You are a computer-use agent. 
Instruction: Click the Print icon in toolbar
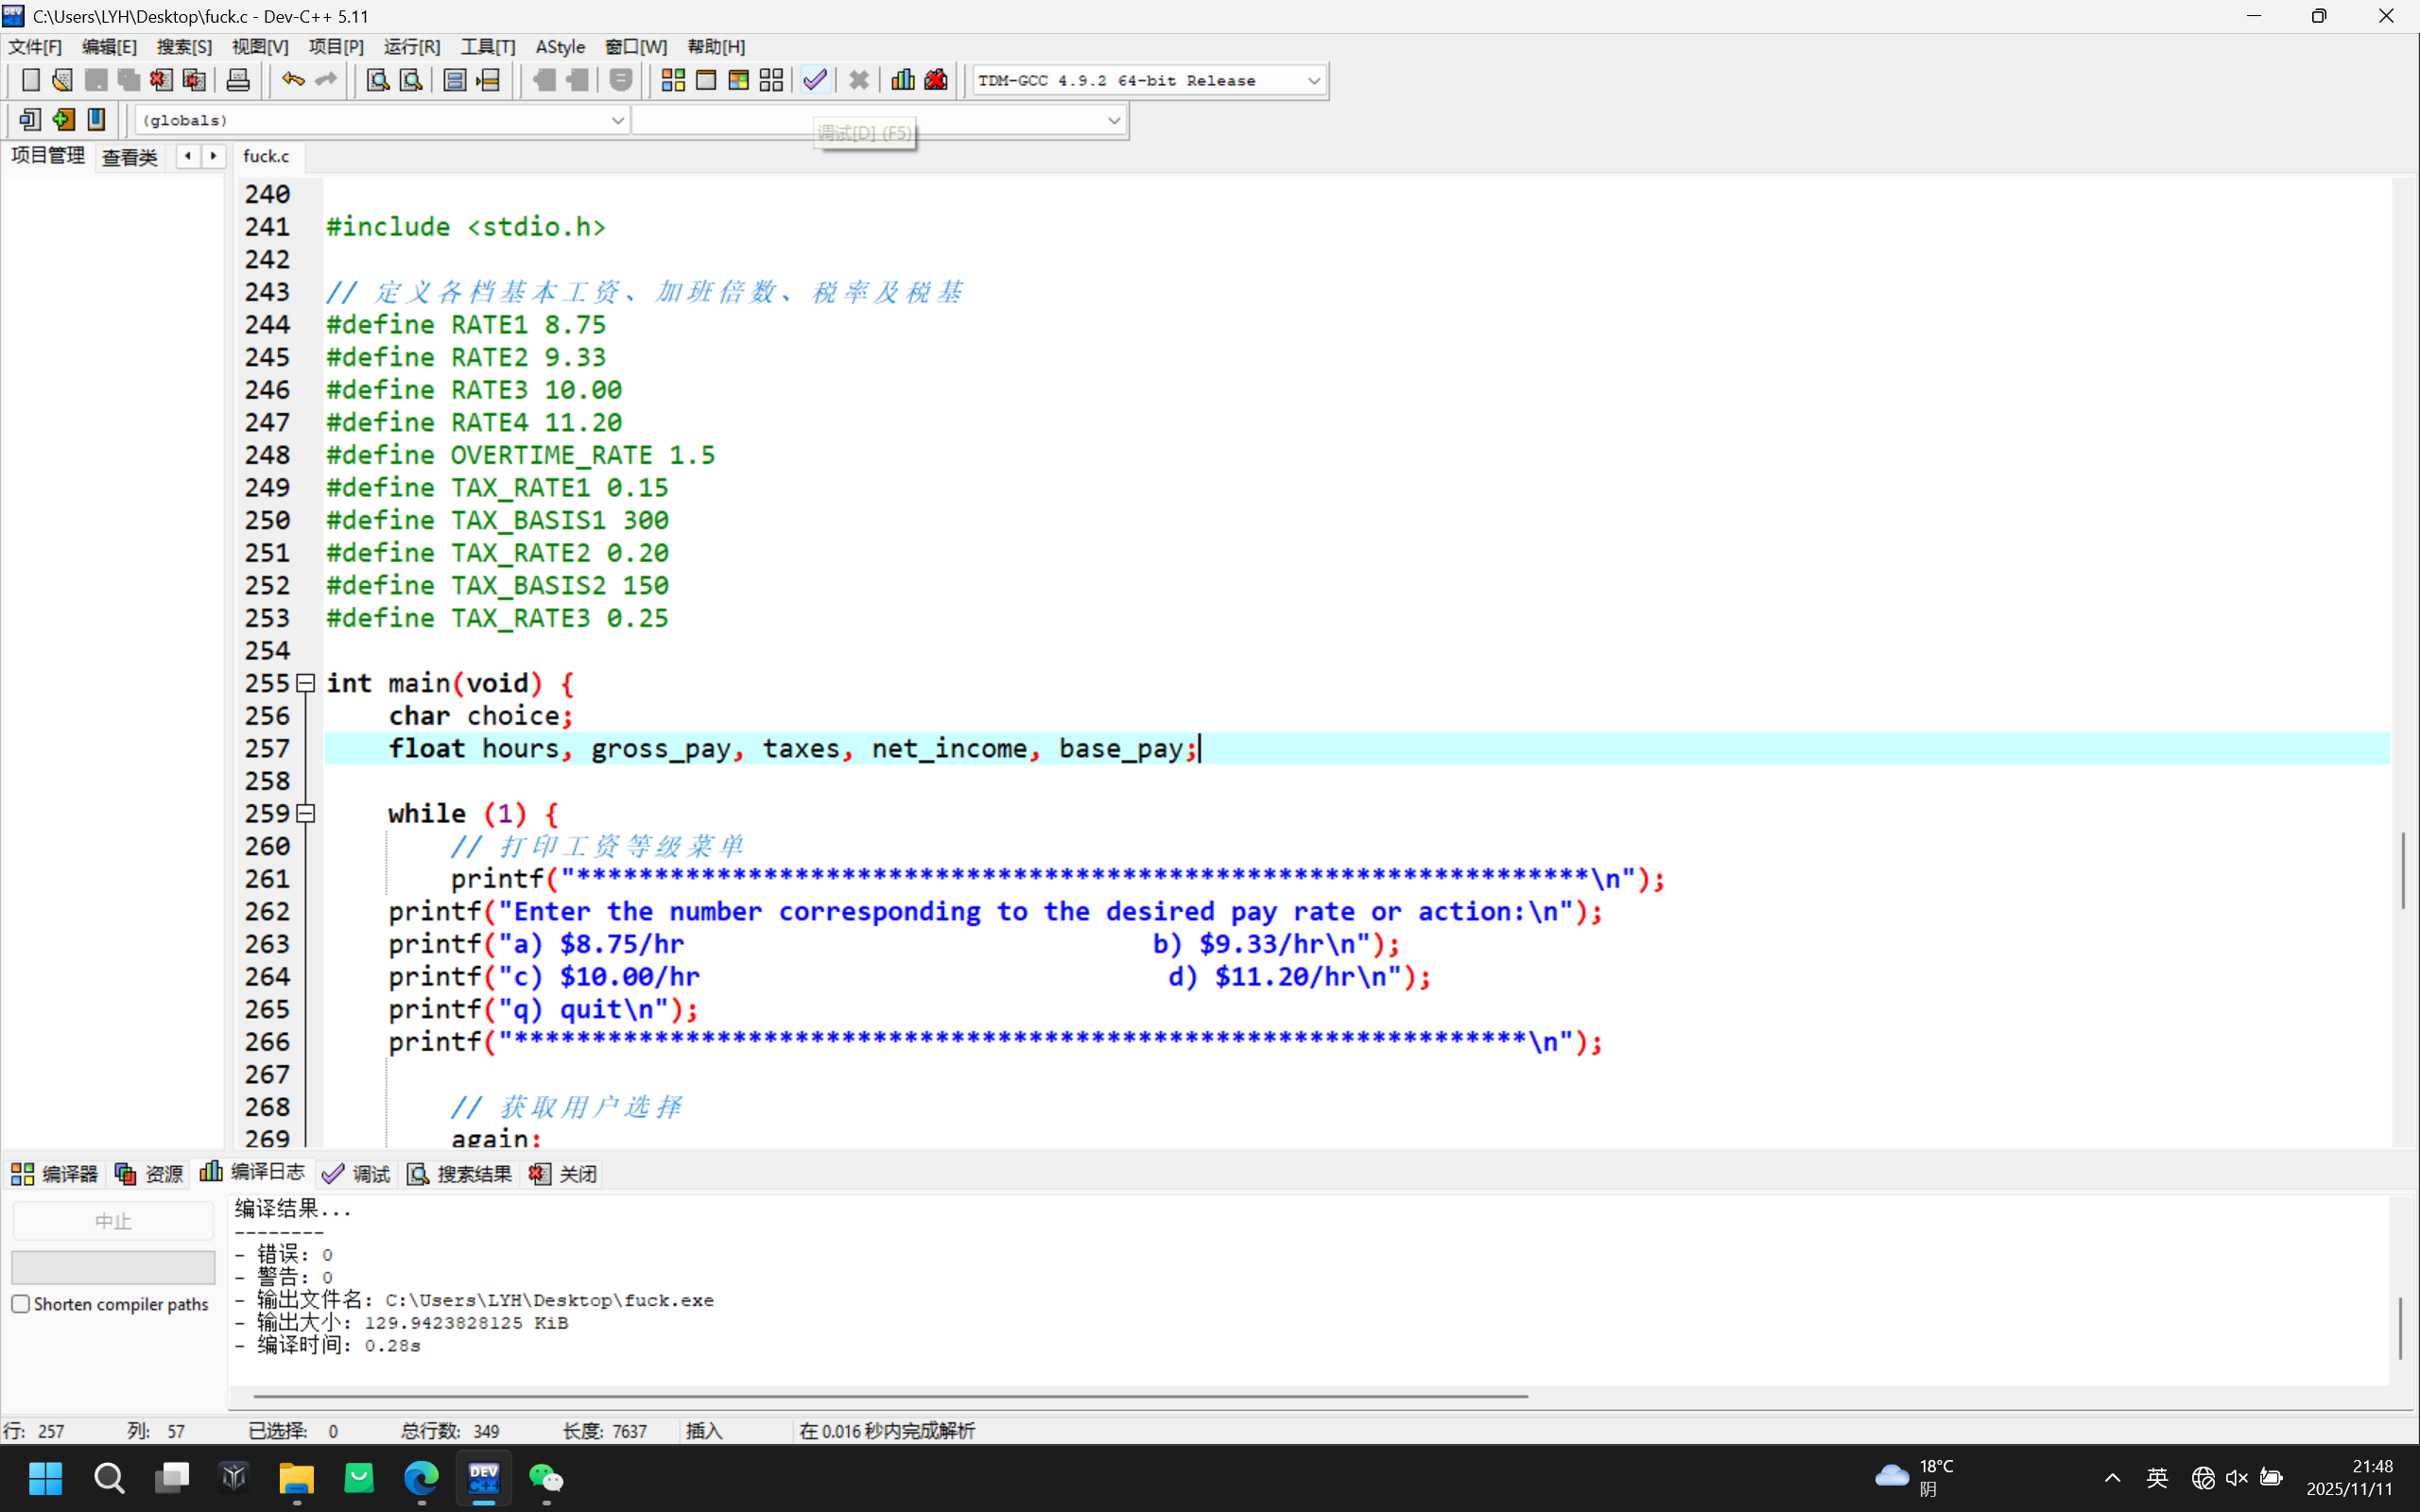pyautogui.click(x=238, y=80)
